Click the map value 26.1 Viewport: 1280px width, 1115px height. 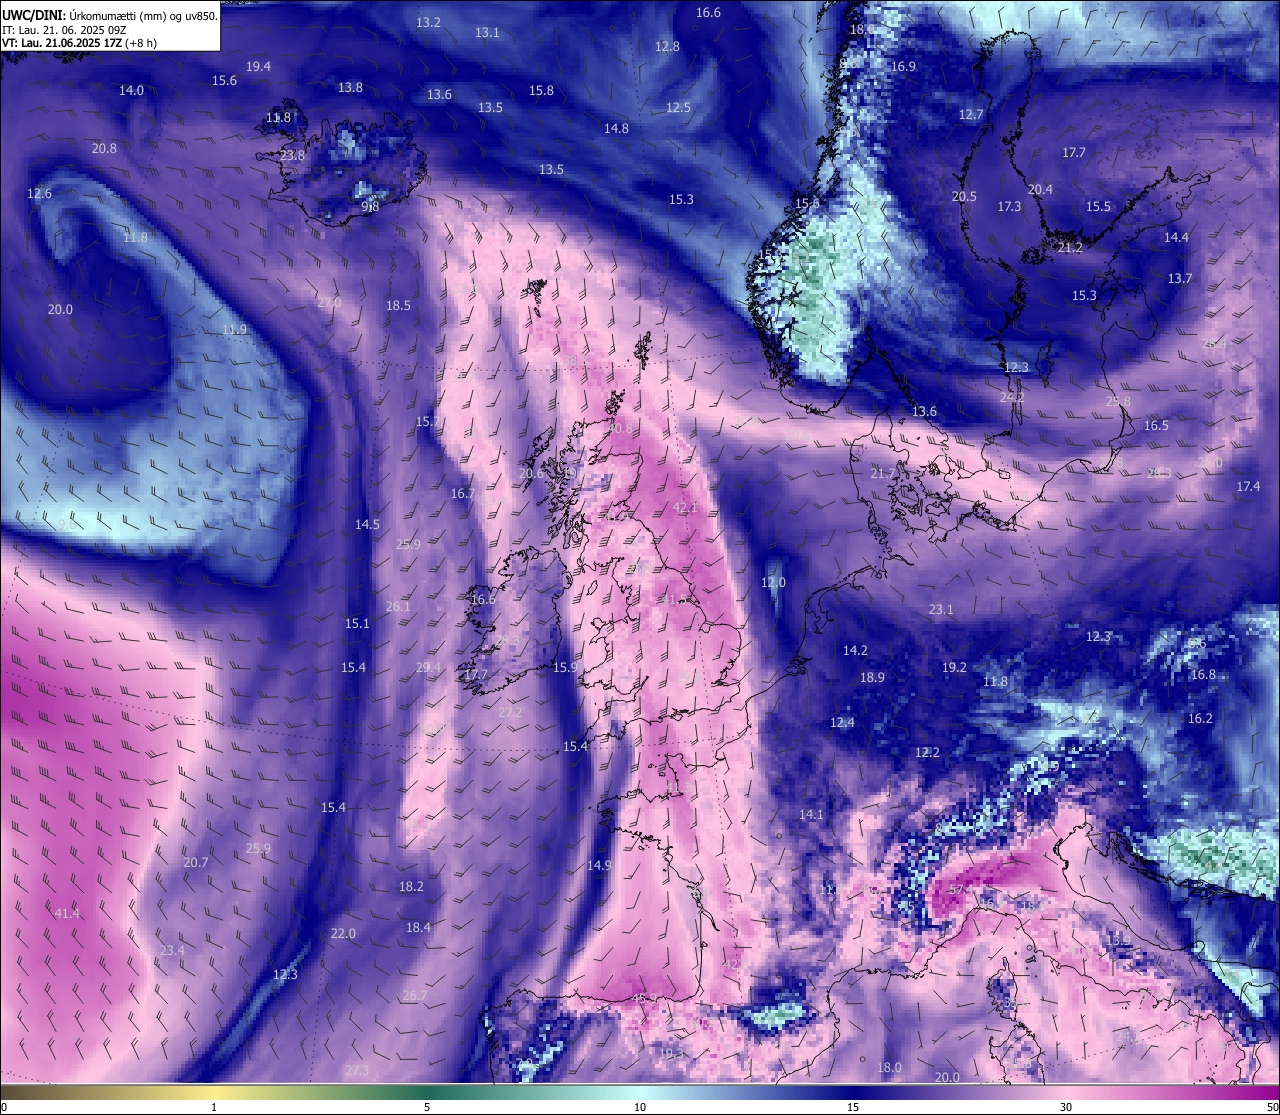pos(398,606)
